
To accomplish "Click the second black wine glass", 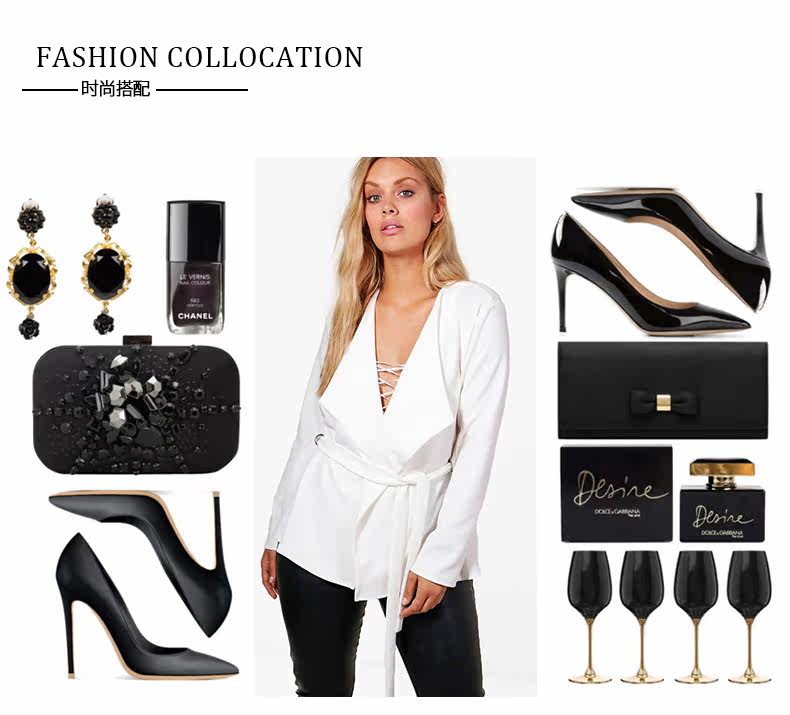I will [x=642, y=616].
